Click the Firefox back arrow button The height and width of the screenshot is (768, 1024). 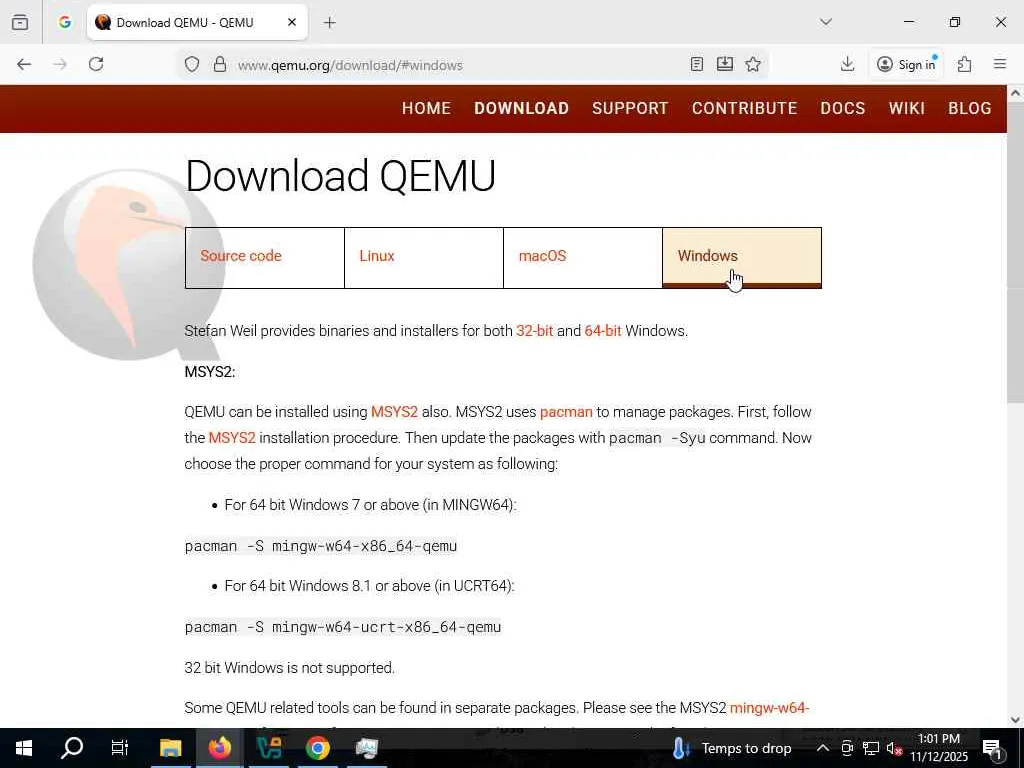coord(24,64)
